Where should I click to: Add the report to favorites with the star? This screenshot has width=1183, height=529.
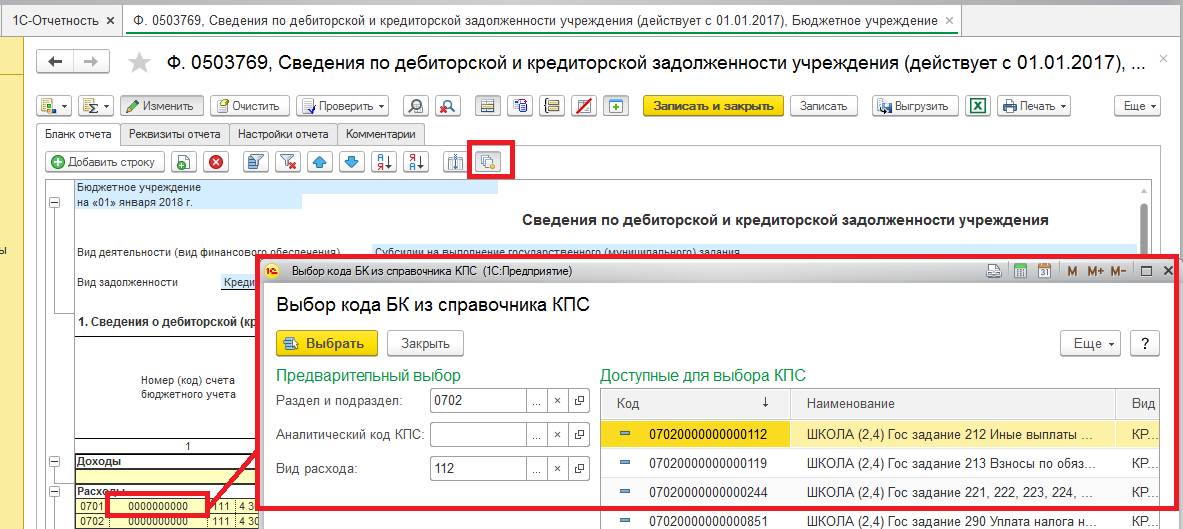point(140,63)
